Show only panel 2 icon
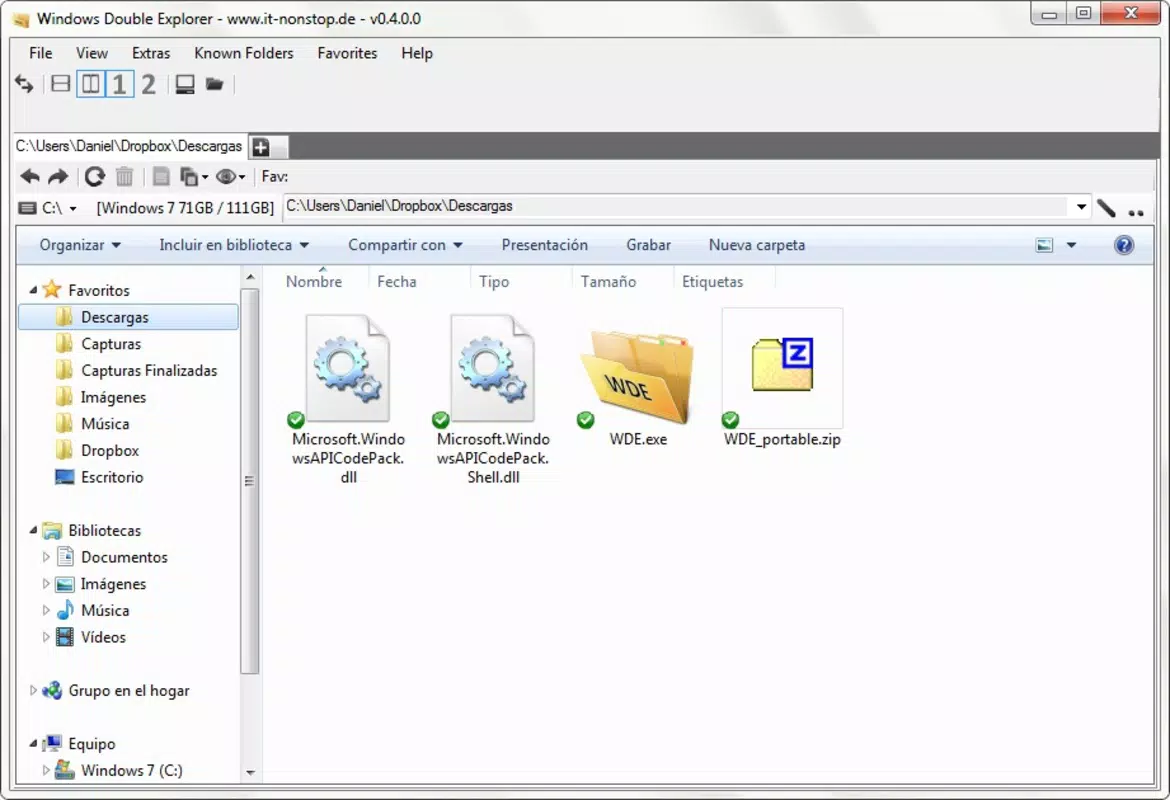 click(148, 84)
